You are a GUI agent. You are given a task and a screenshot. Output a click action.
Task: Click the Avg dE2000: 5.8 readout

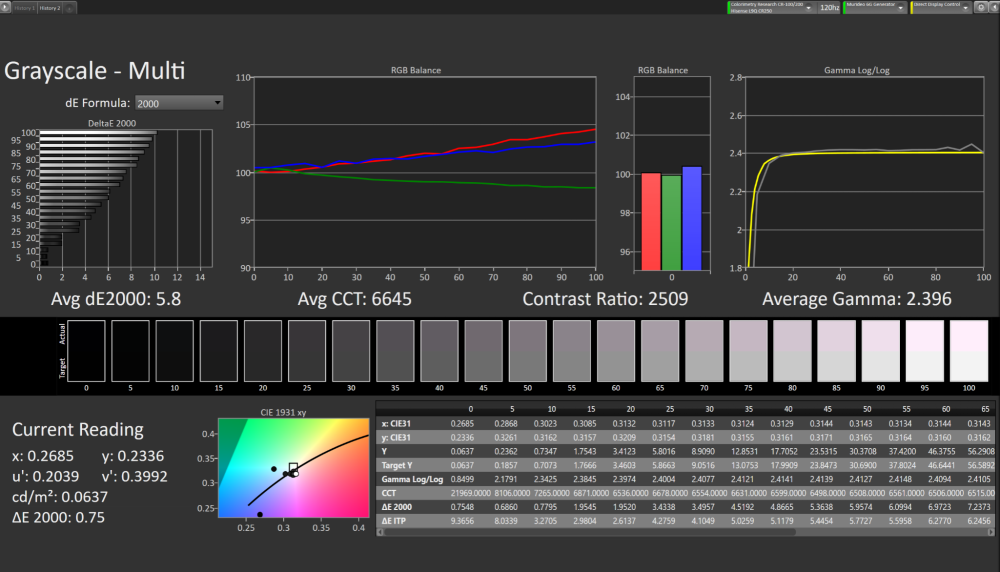point(116,299)
